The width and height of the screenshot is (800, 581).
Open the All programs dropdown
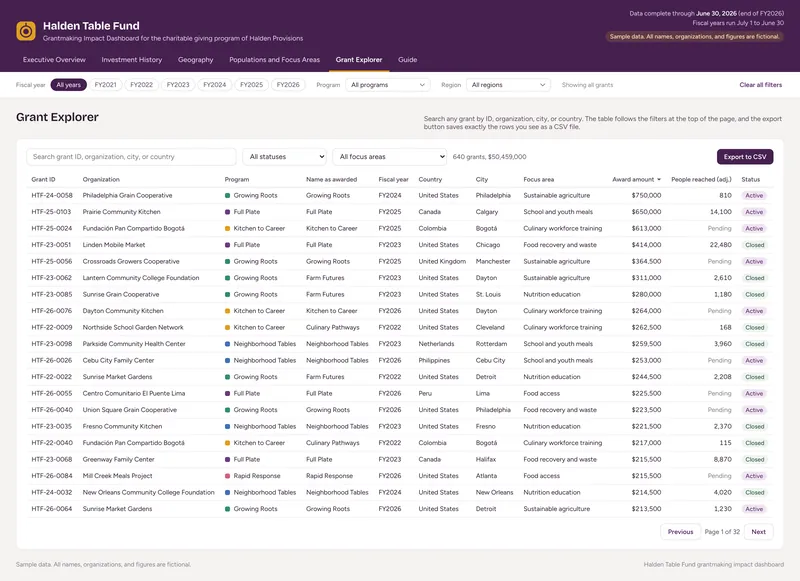click(x=388, y=85)
